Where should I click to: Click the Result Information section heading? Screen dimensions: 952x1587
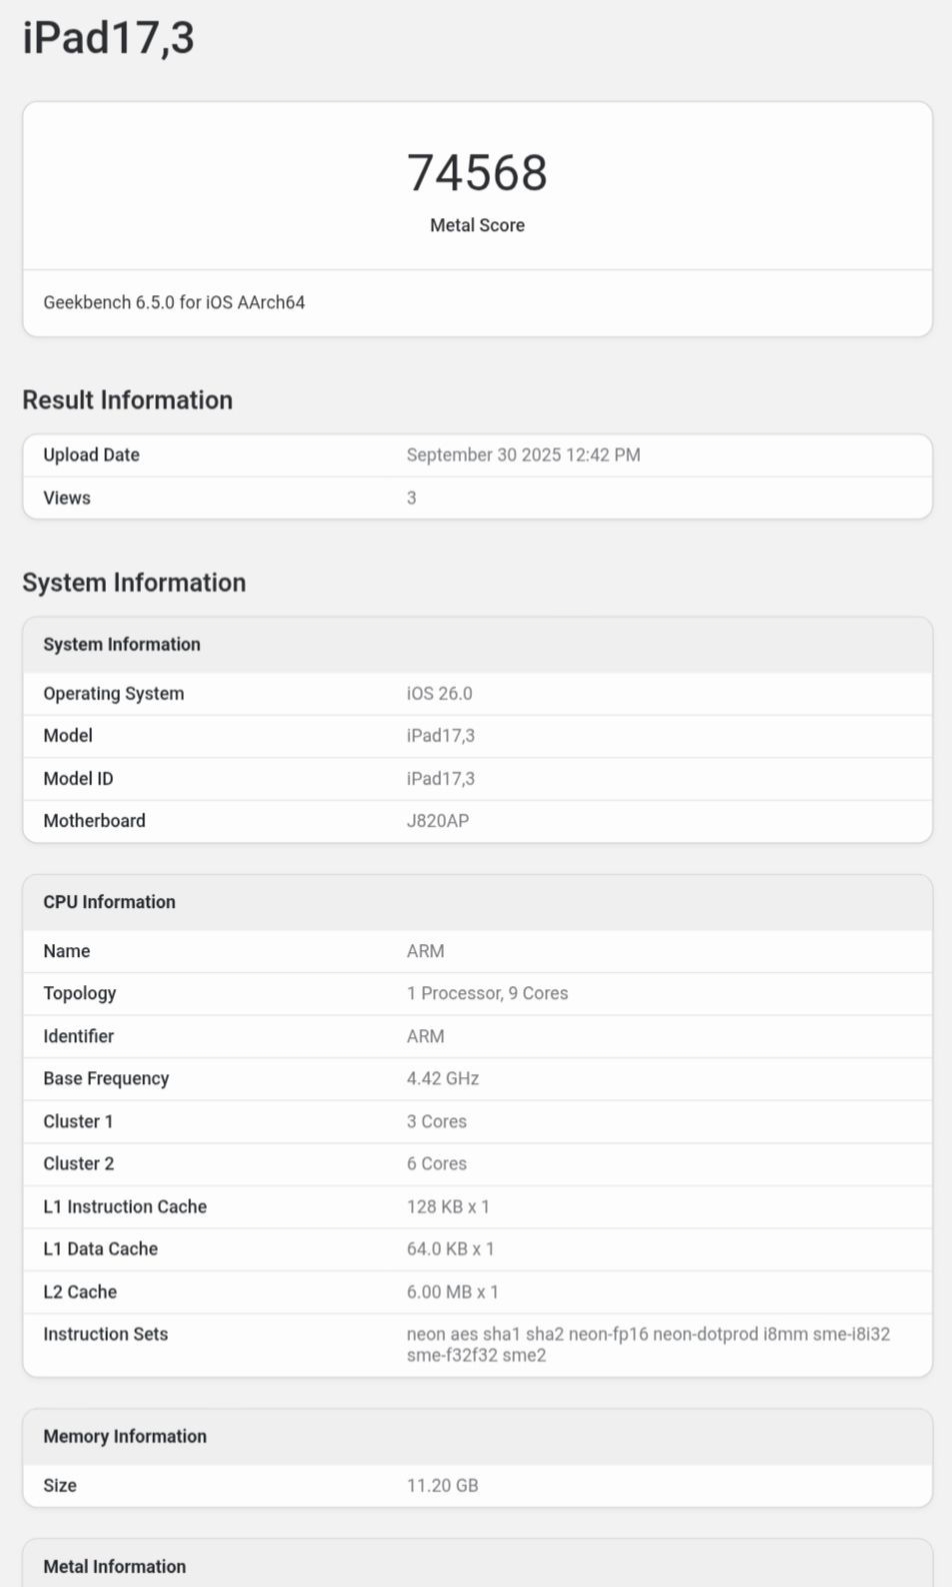[127, 400]
